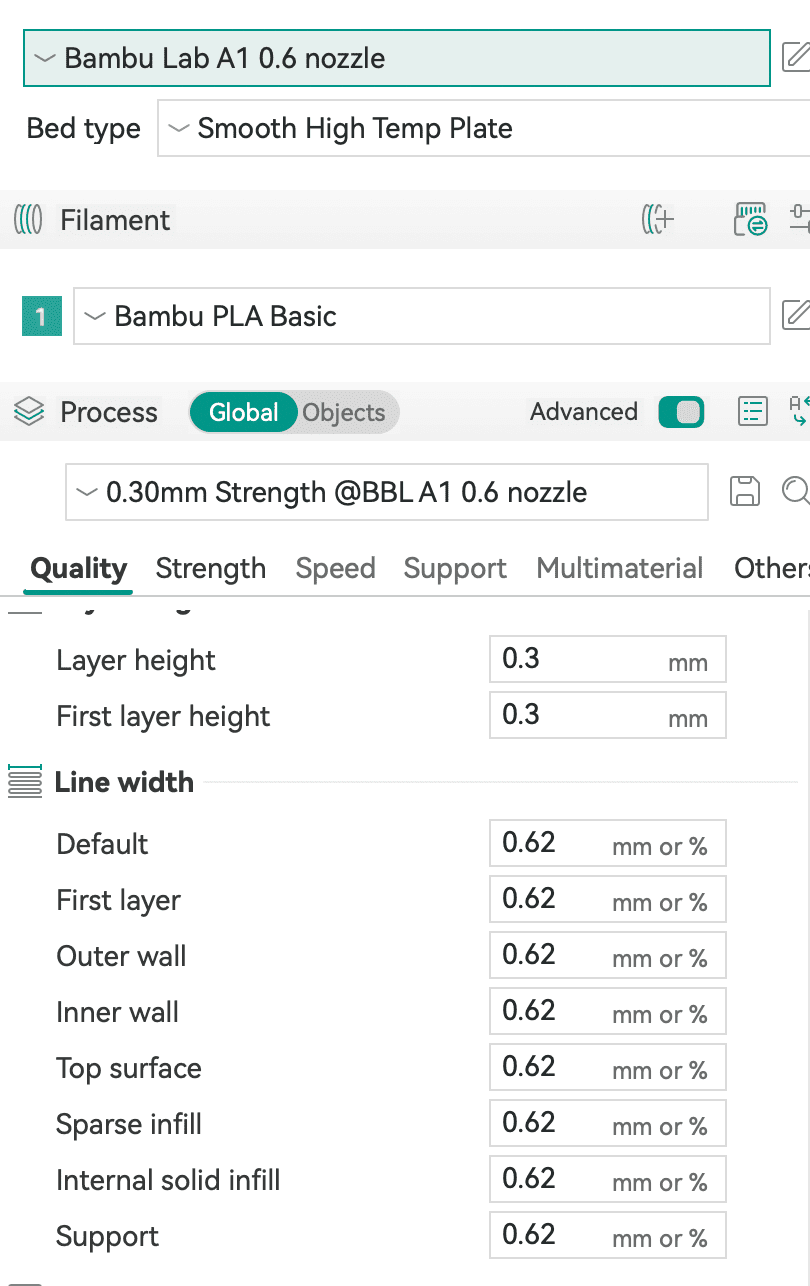The image size is (810, 1286).
Task: Open the 0.30mm Strength process preset dropdown
Action: [387, 492]
